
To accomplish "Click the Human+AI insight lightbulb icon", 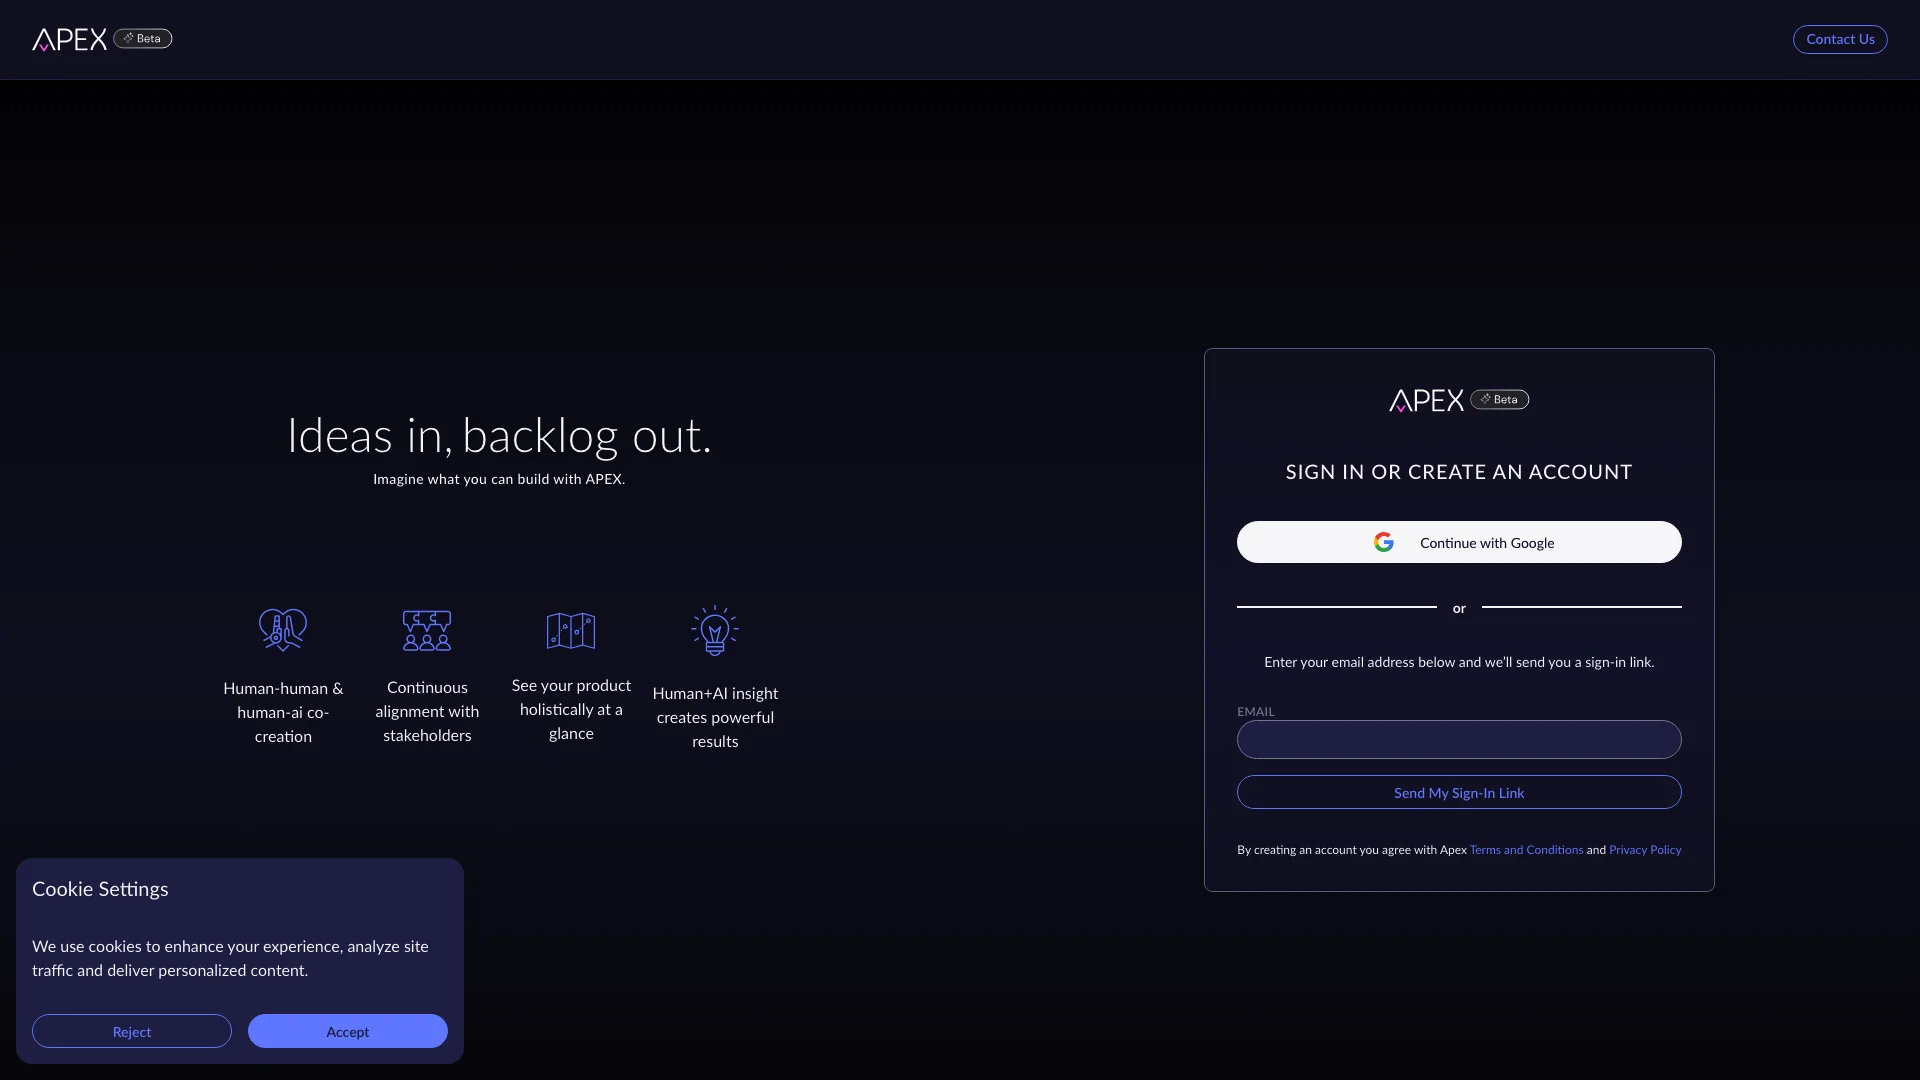I will pos(713,630).
